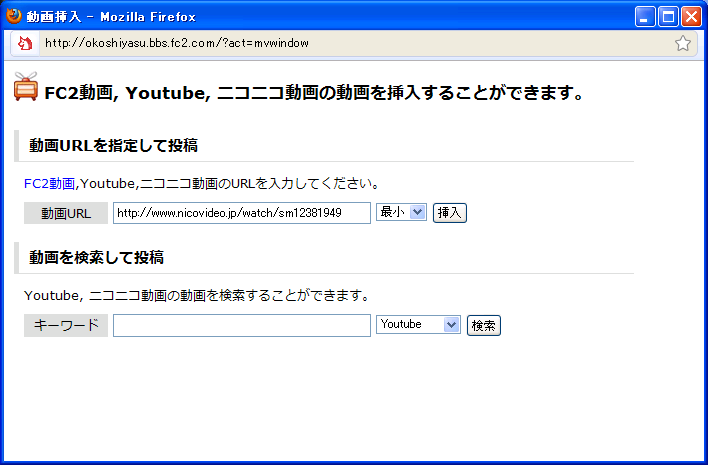
Task: Minimize the 動画挿入 window
Action: pyautogui.click(x=645, y=16)
